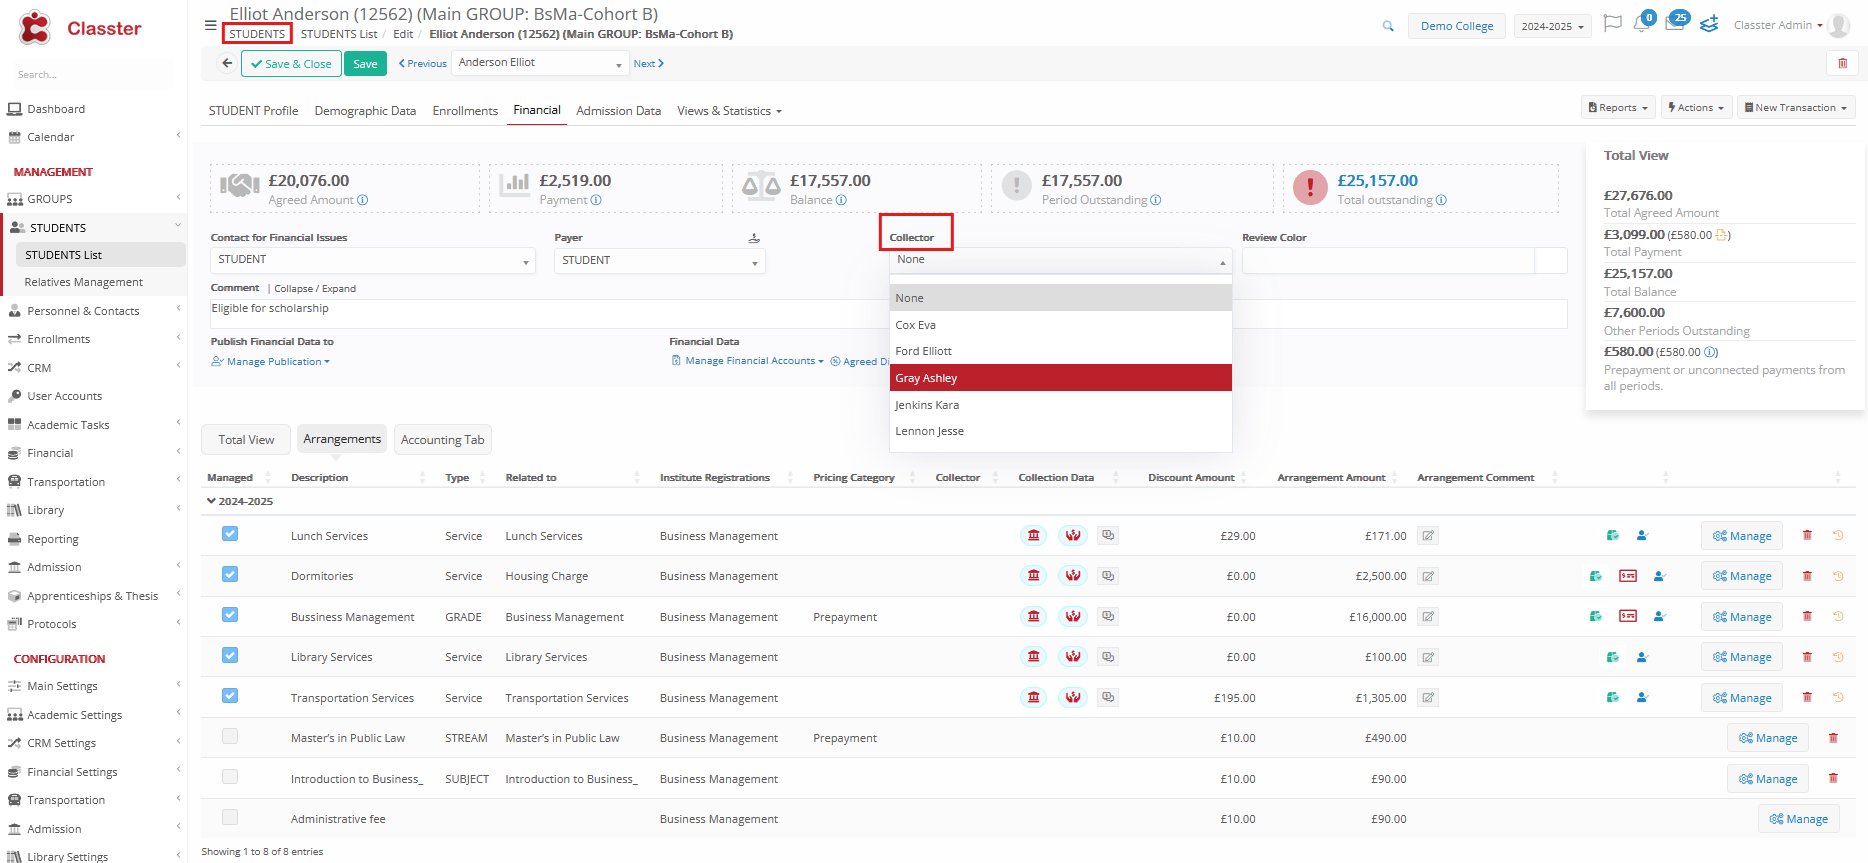Open the Accounting Tab

tap(442, 440)
